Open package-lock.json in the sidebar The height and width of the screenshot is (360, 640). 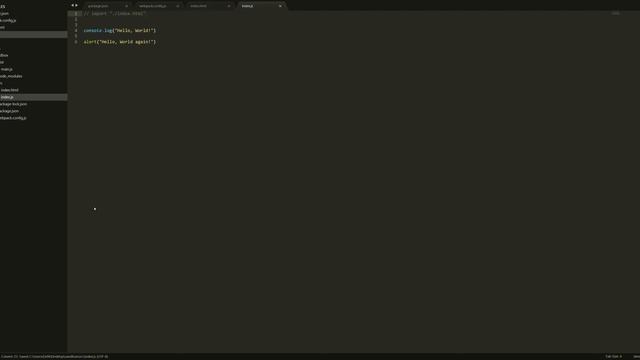13,104
